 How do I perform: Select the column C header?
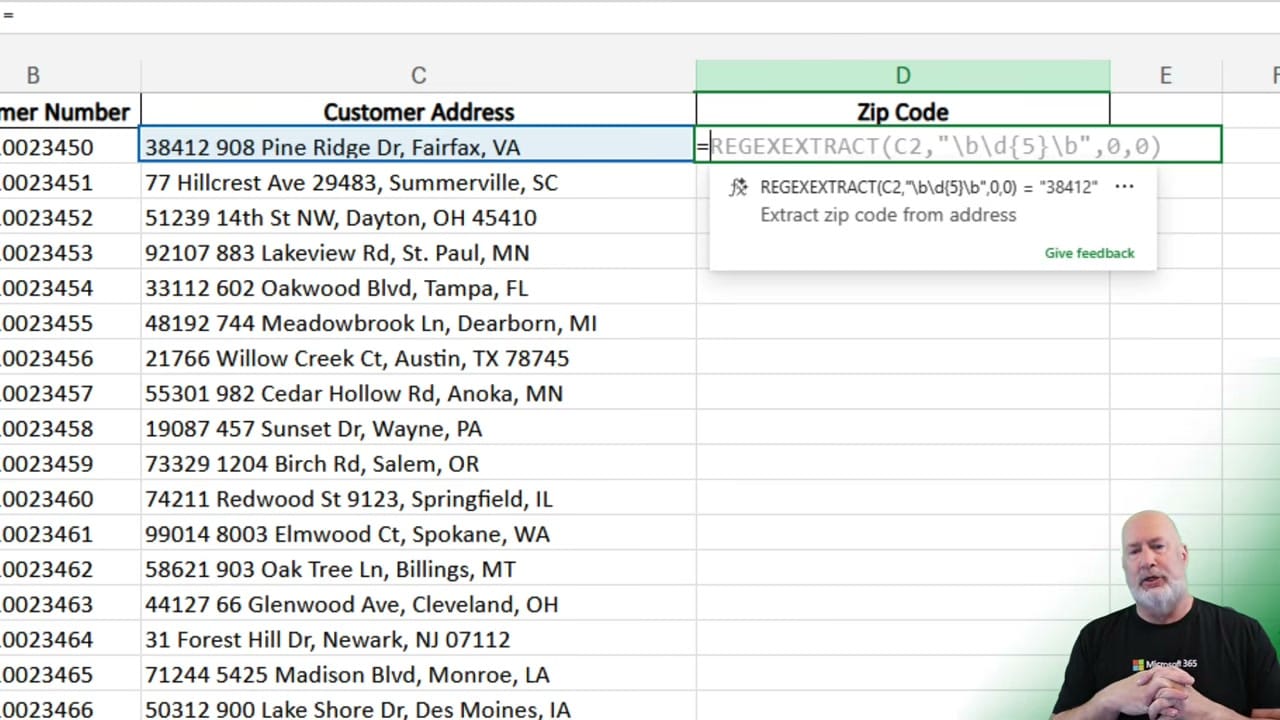point(418,75)
